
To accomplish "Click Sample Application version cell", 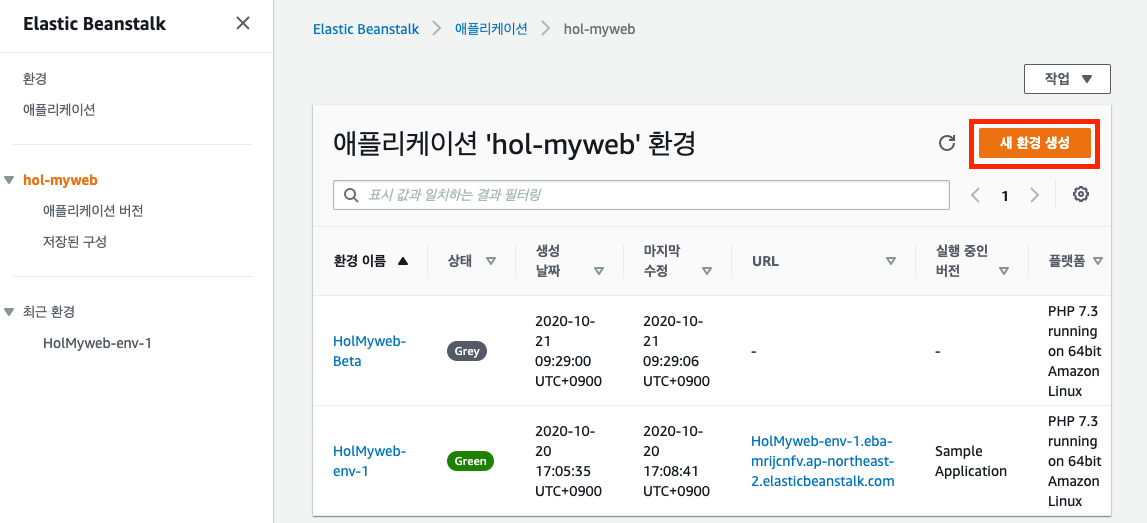I will tap(971, 461).
